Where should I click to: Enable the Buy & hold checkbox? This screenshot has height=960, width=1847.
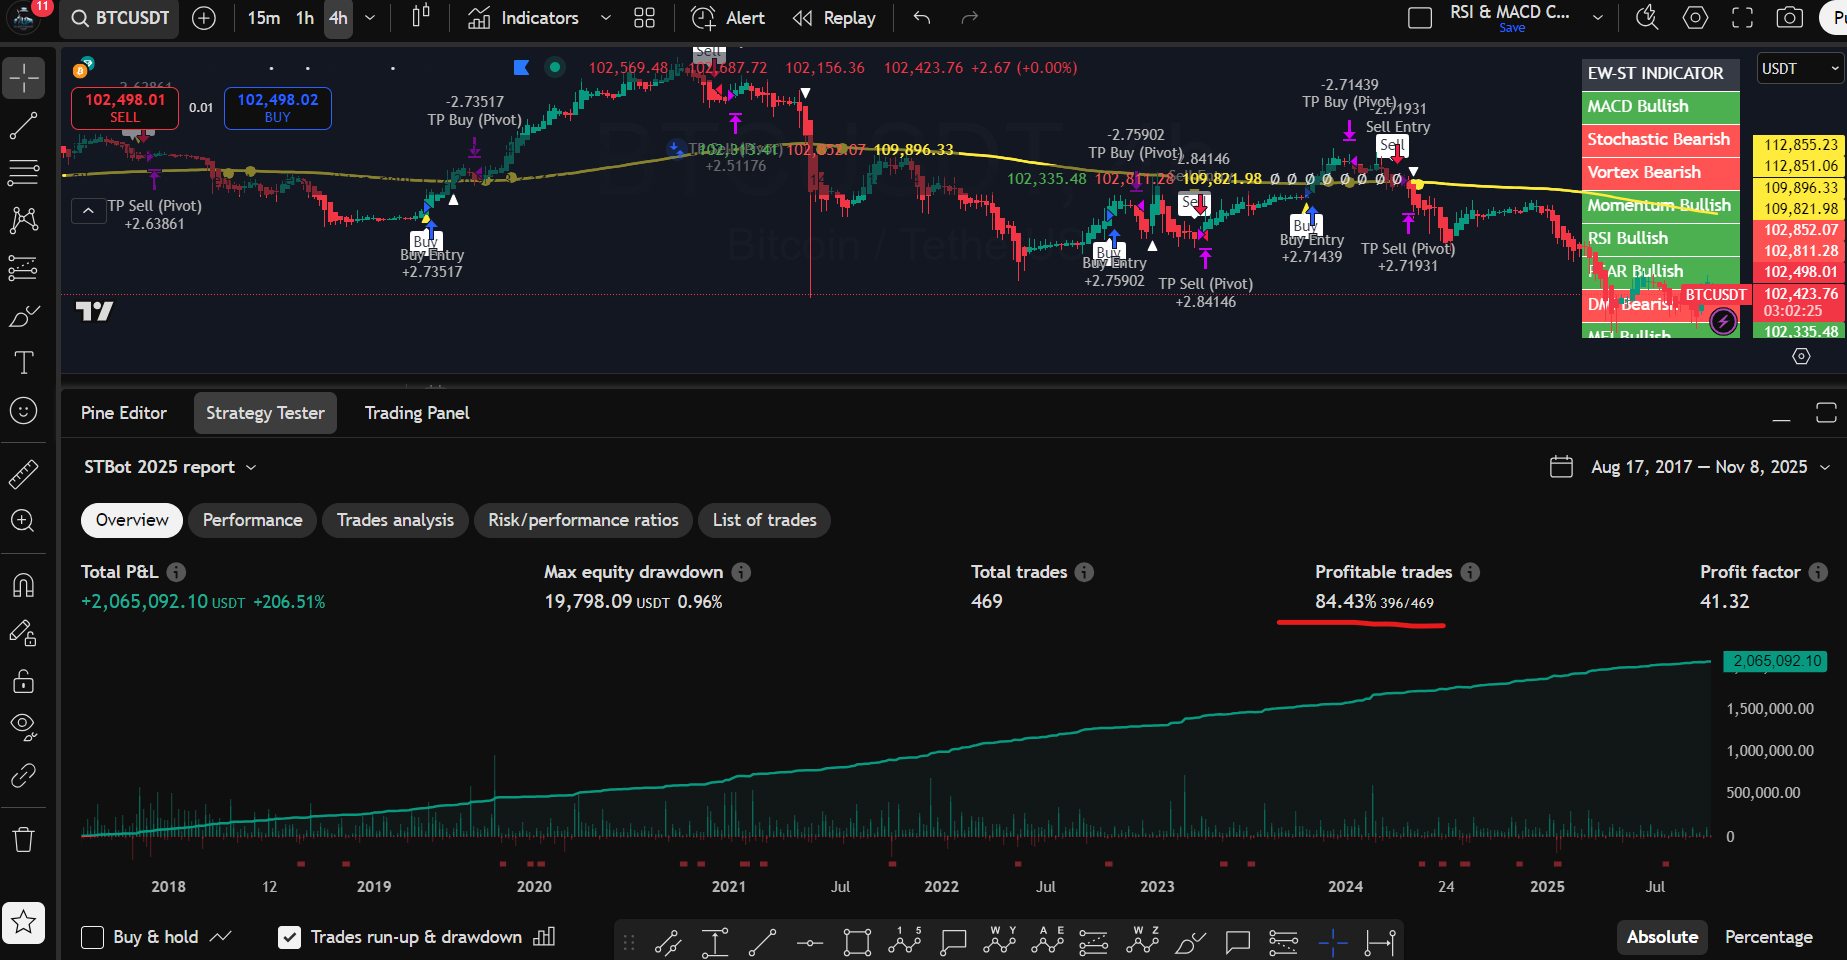[92, 937]
